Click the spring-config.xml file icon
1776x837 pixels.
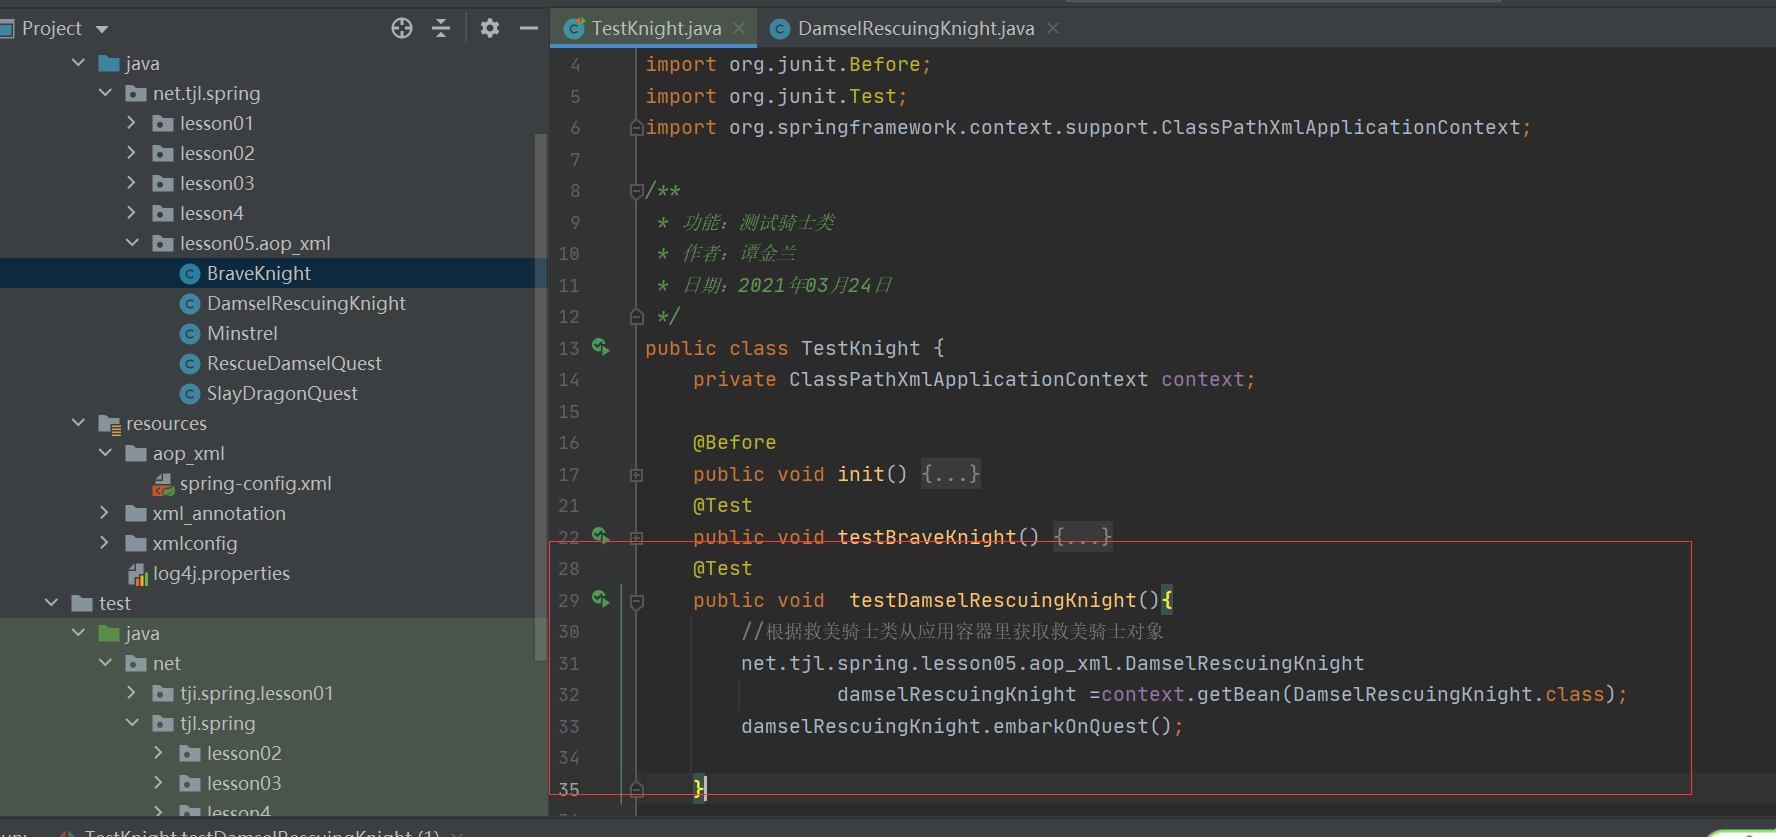point(163,484)
